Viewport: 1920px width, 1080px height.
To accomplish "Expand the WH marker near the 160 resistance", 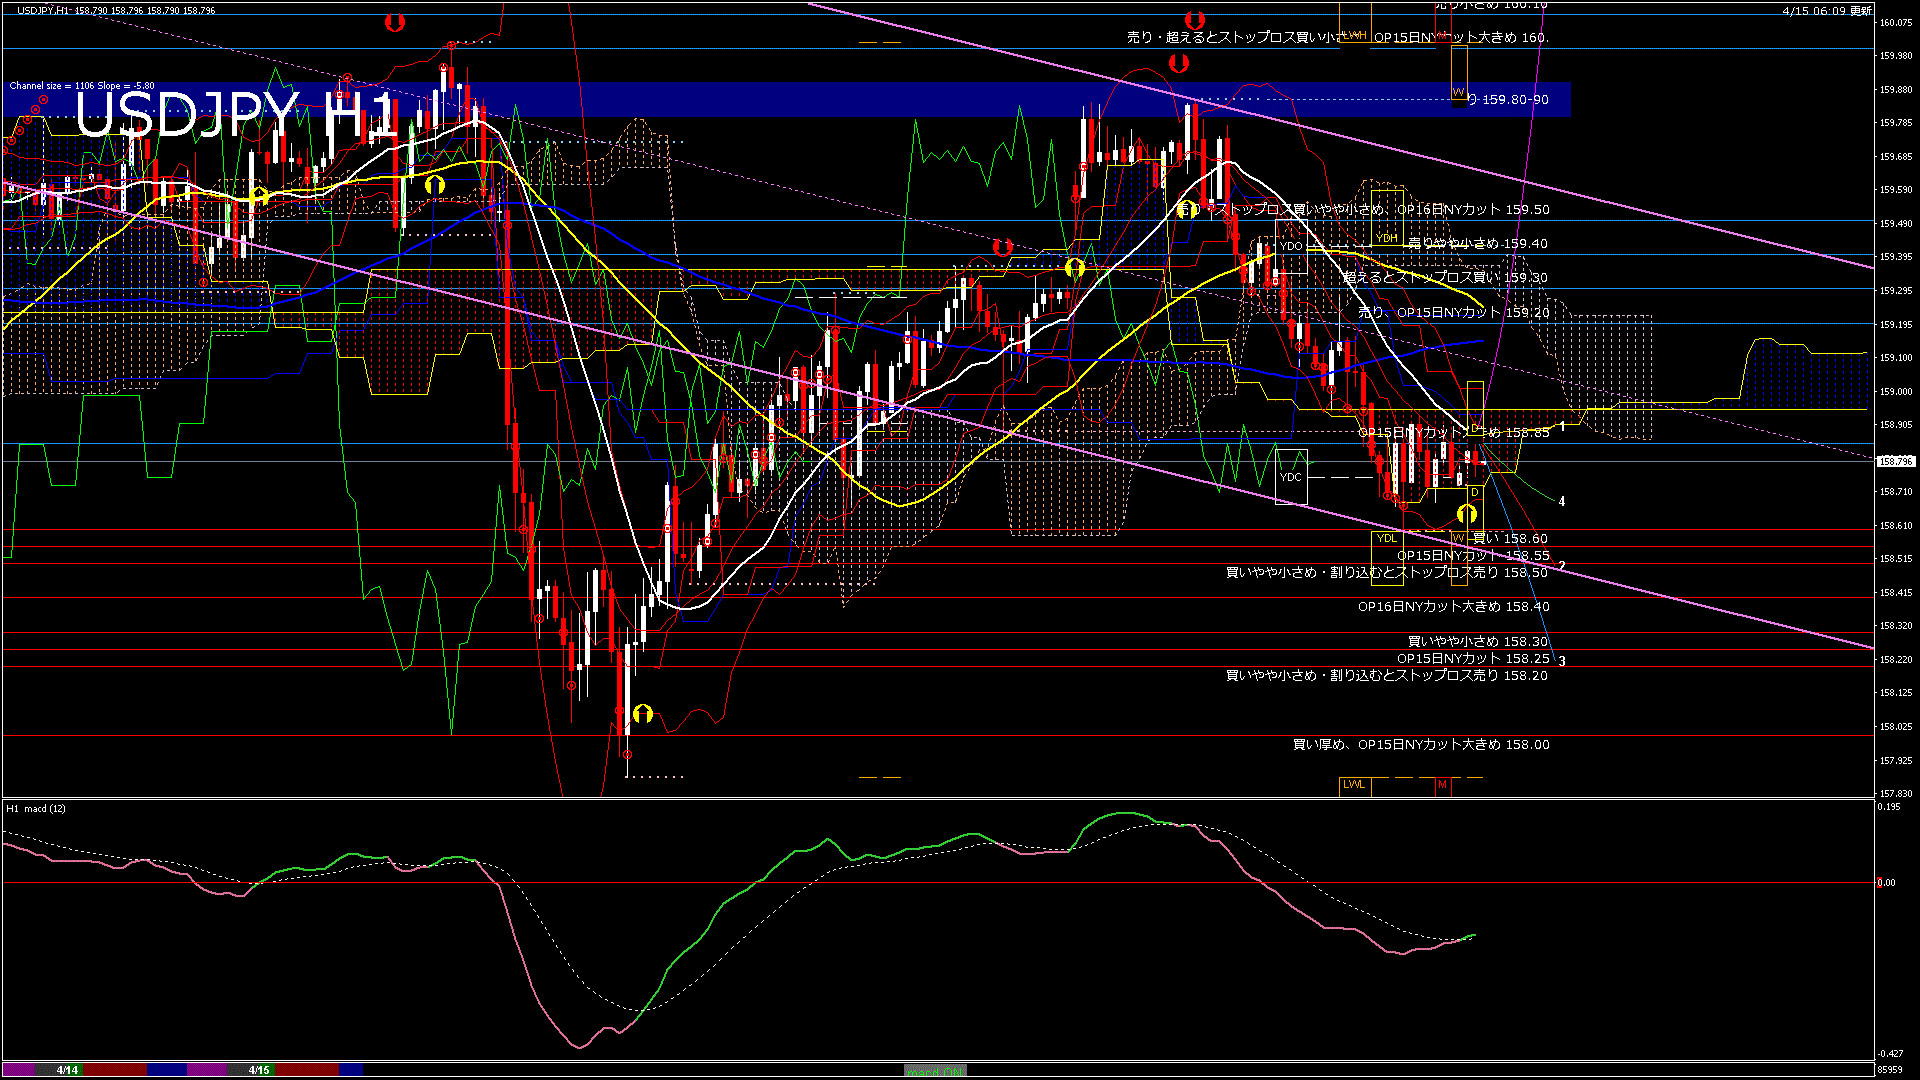I will (1355, 34).
